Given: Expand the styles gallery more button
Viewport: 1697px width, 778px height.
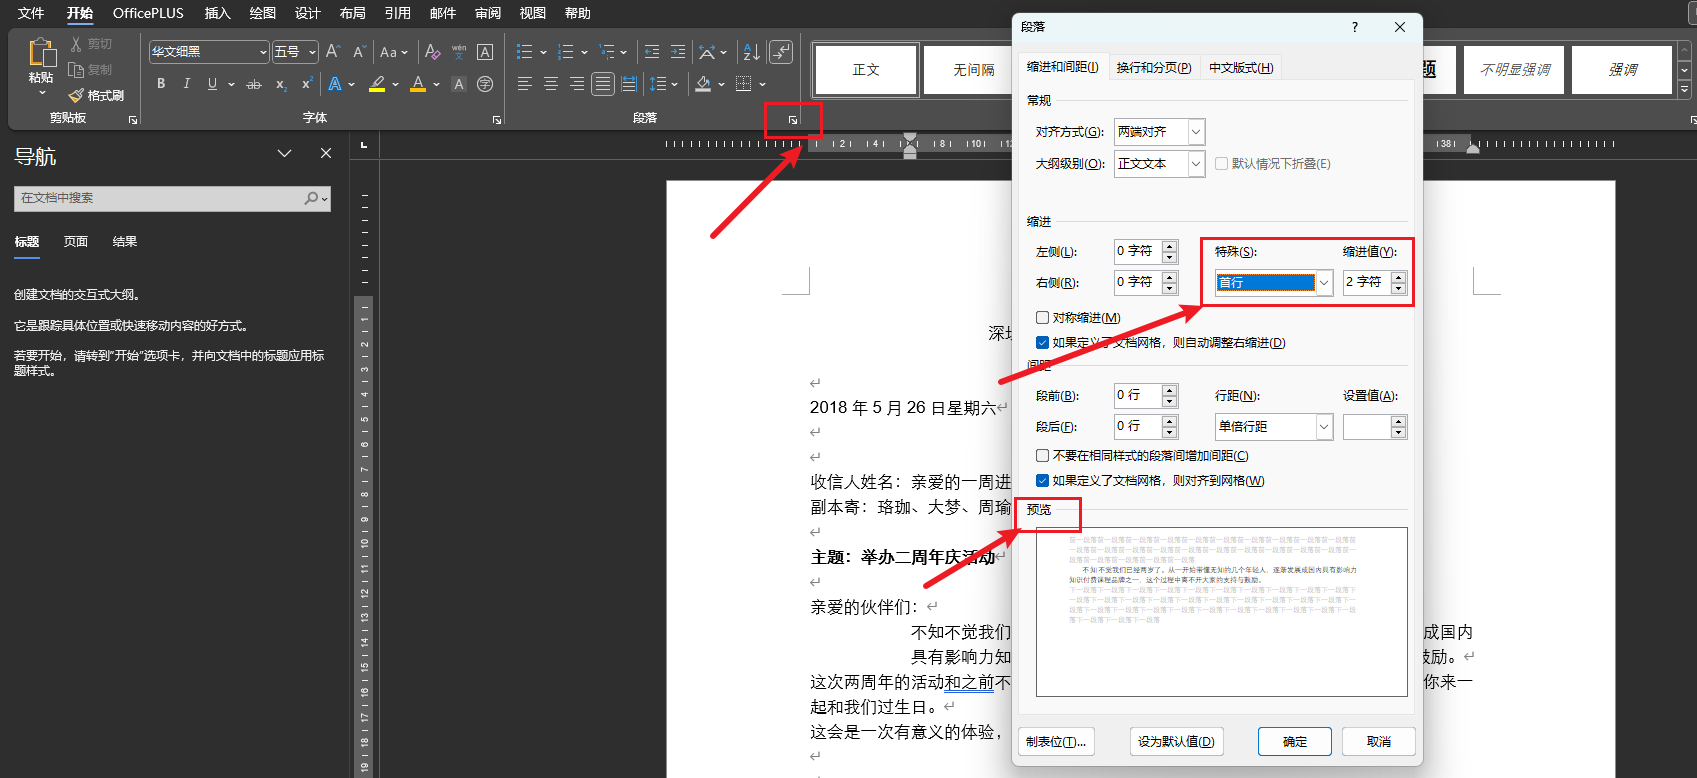Looking at the screenshot, I should tap(1685, 90).
